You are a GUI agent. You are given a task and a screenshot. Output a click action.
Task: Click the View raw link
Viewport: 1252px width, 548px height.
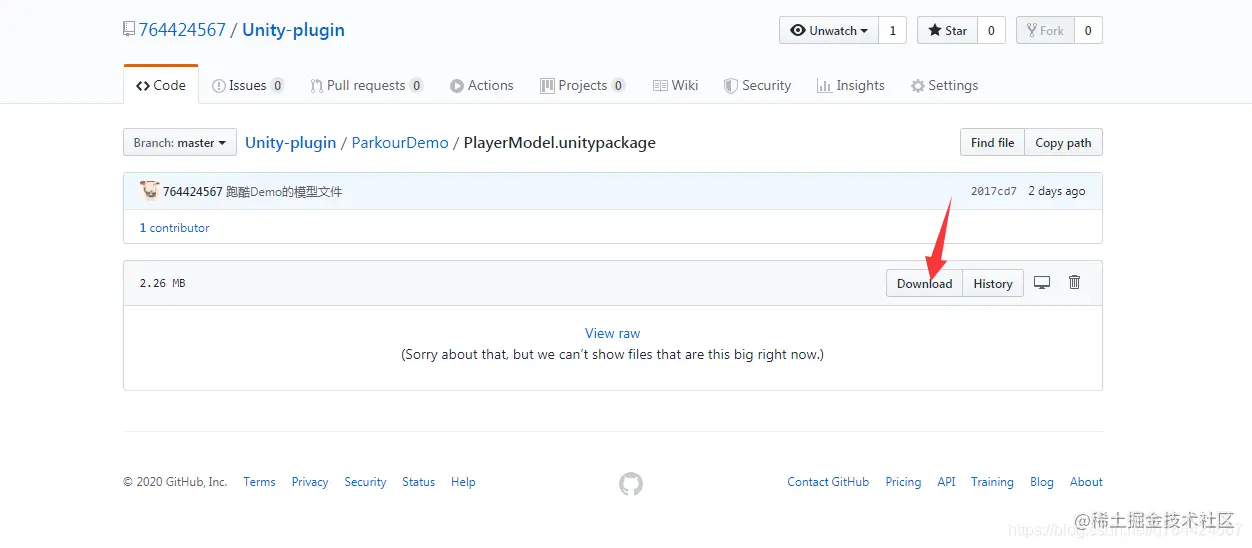[x=613, y=333]
